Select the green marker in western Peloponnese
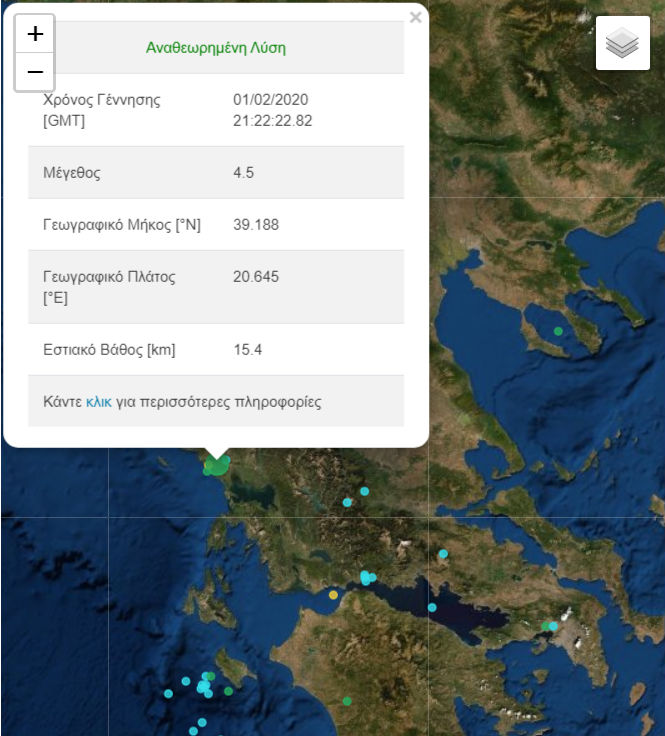The height and width of the screenshot is (736, 665). pos(347,701)
